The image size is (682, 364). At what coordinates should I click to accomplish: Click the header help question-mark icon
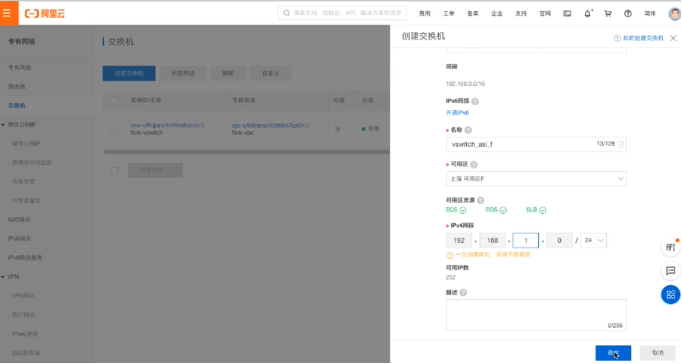point(628,13)
